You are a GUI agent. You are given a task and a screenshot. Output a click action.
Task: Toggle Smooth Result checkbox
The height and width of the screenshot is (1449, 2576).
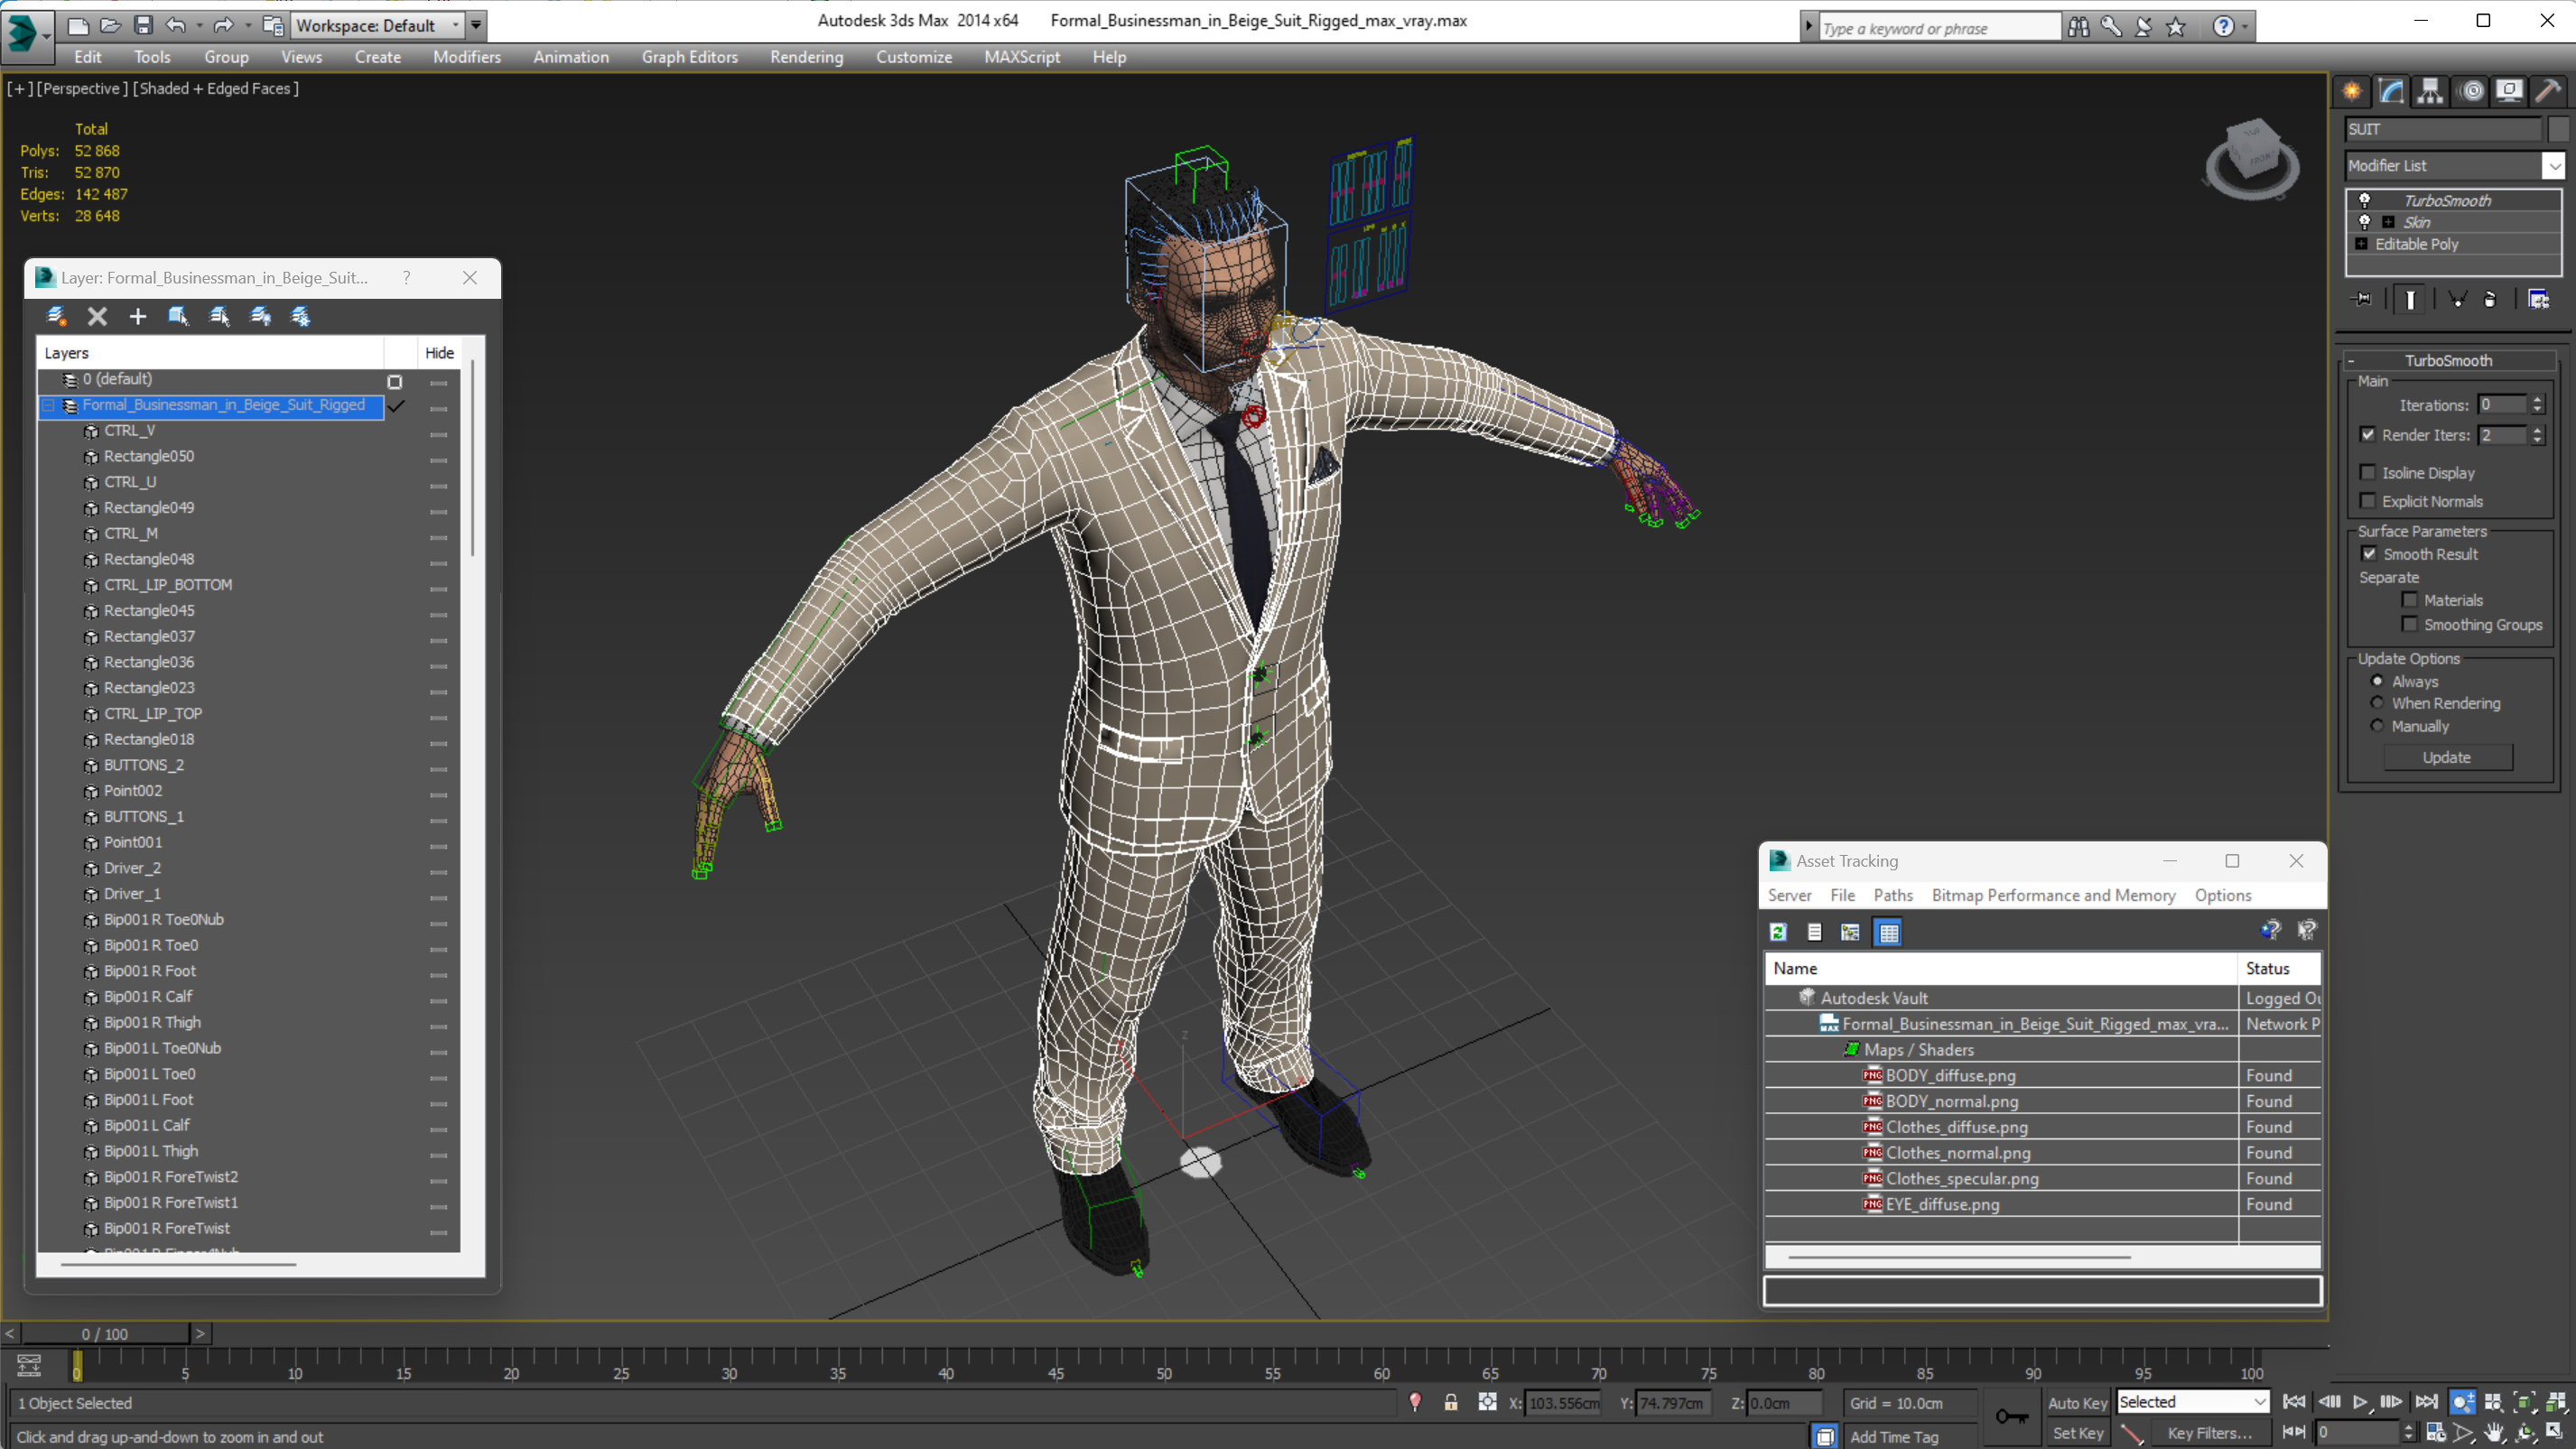2369,554
